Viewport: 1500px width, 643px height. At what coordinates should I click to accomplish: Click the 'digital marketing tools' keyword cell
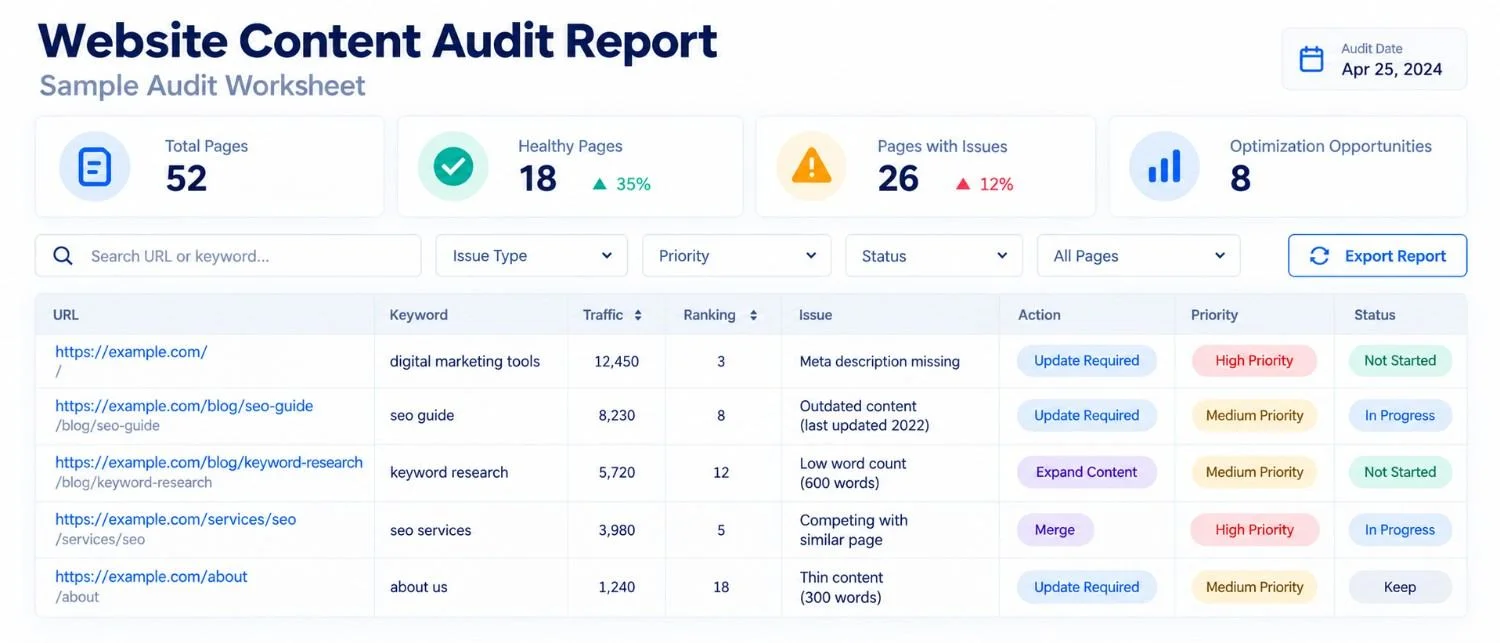pyautogui.click(x=465, y=362)
